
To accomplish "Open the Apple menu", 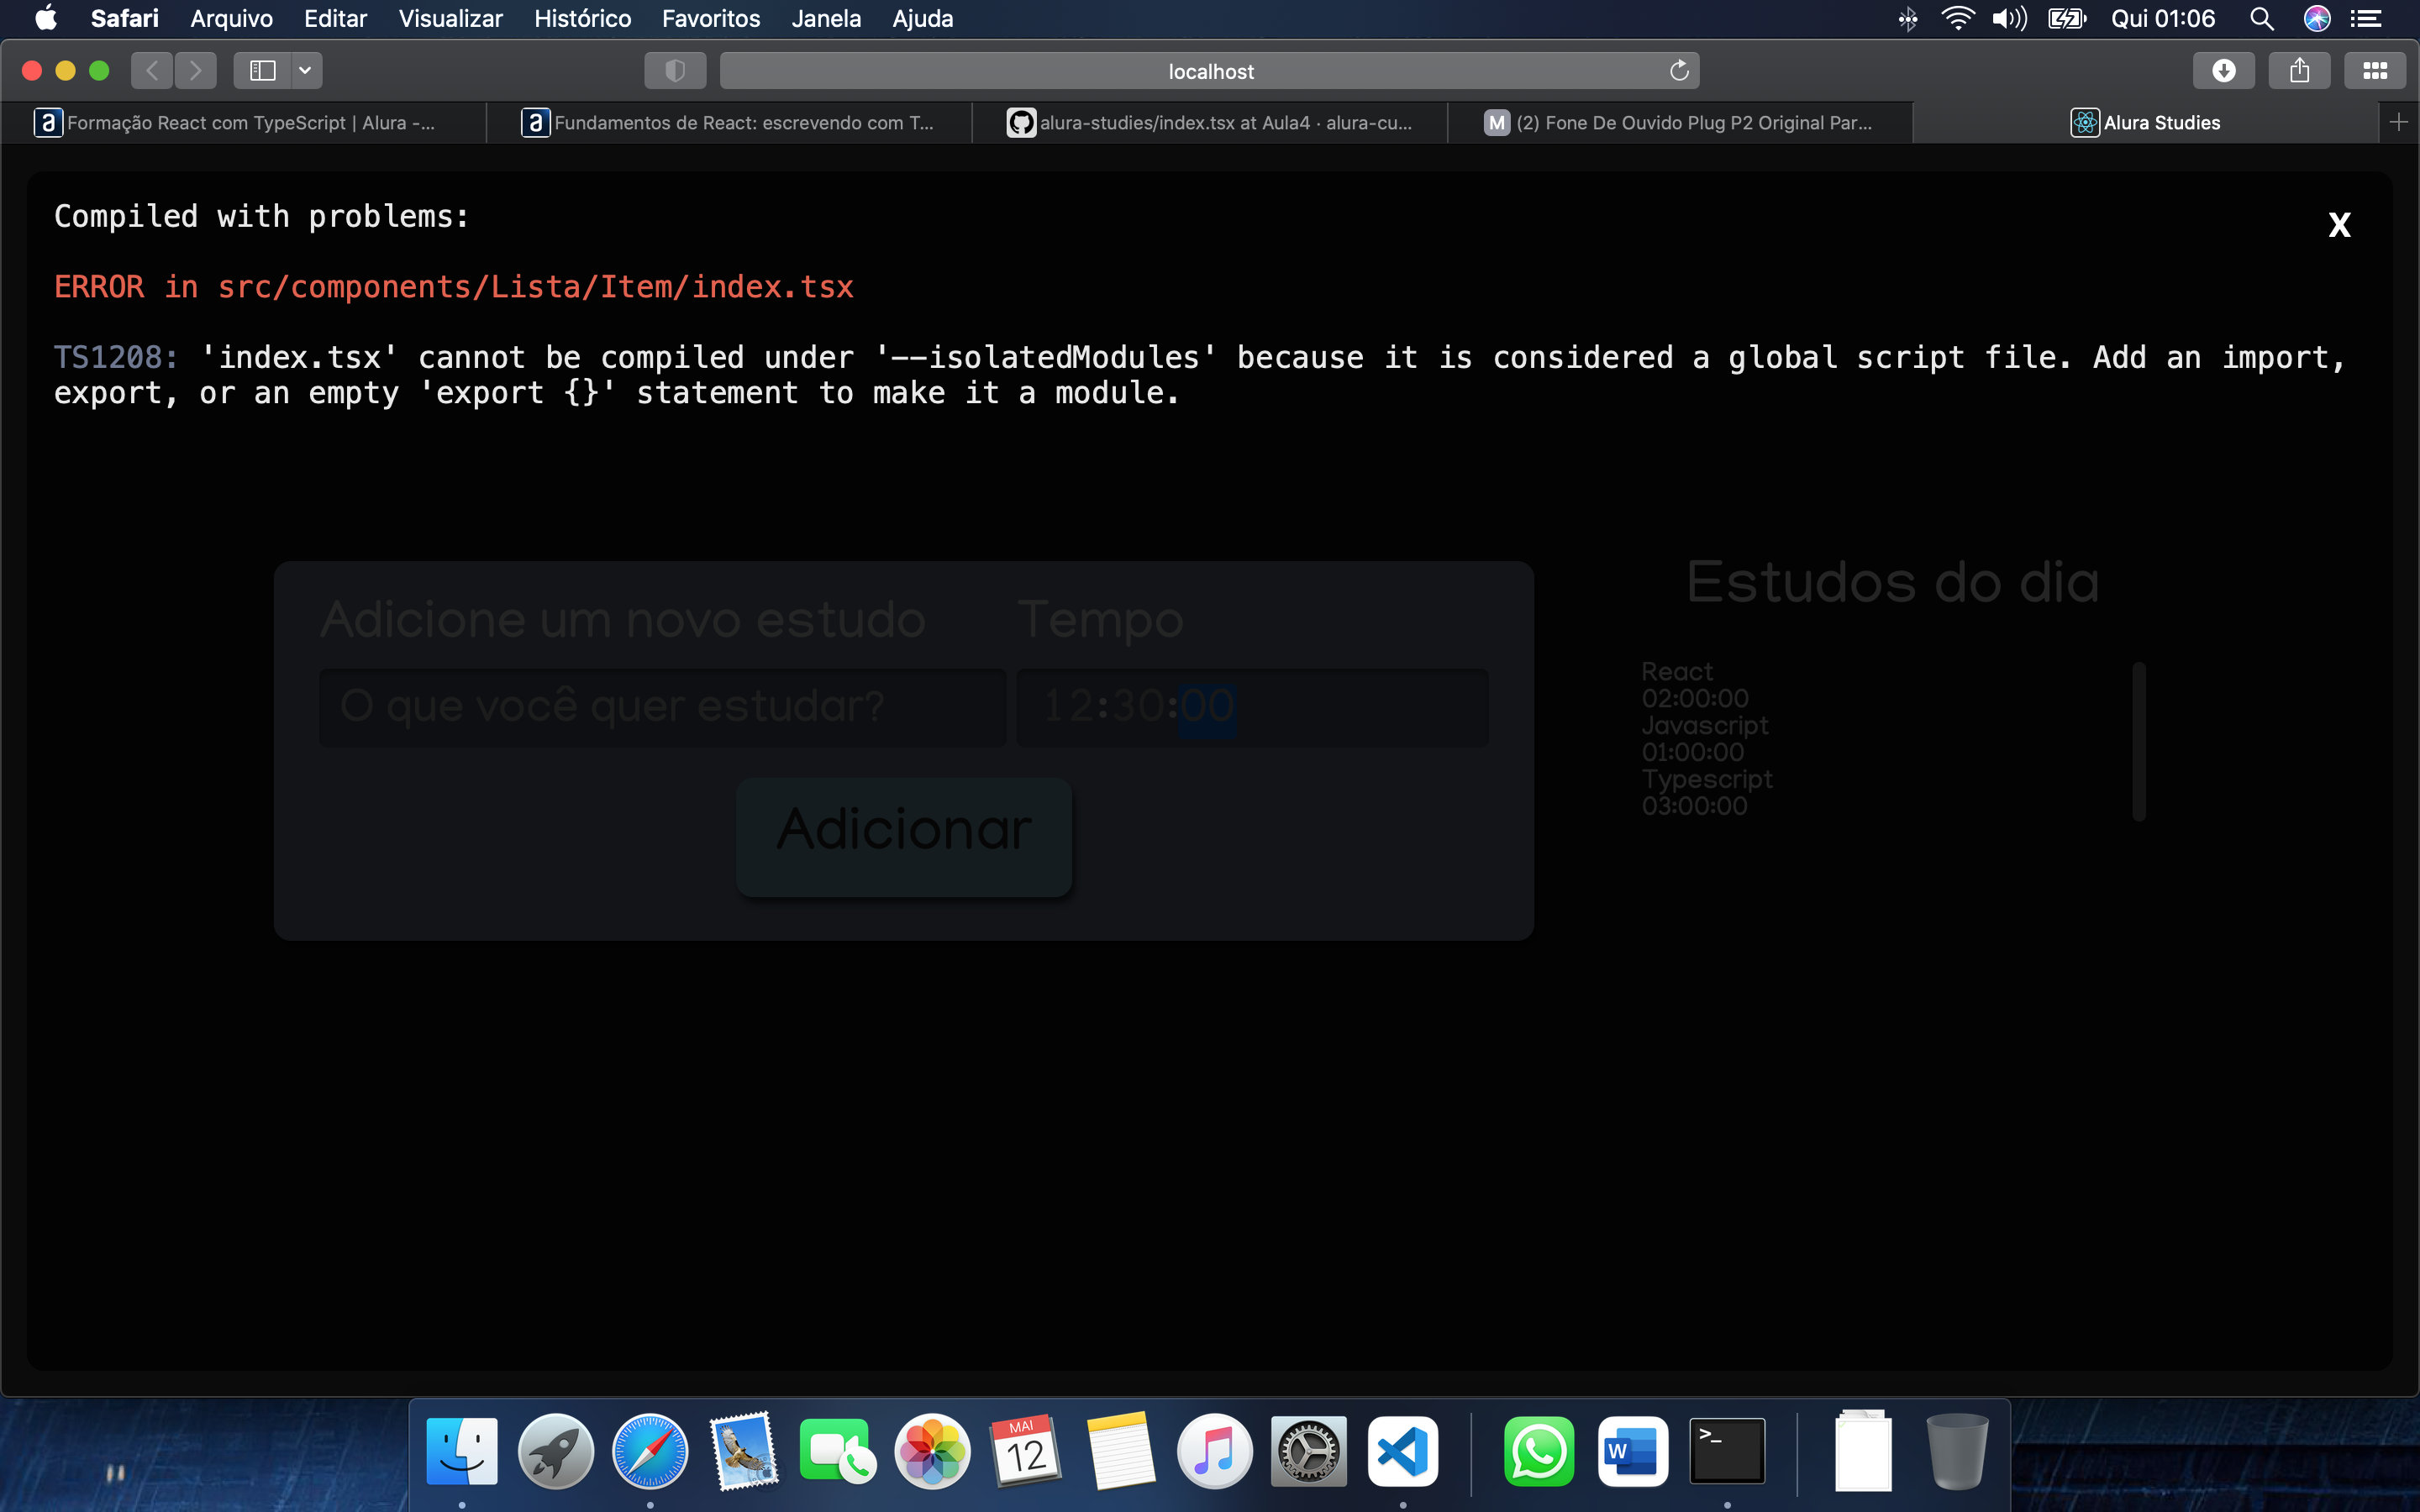I will 46,18.
